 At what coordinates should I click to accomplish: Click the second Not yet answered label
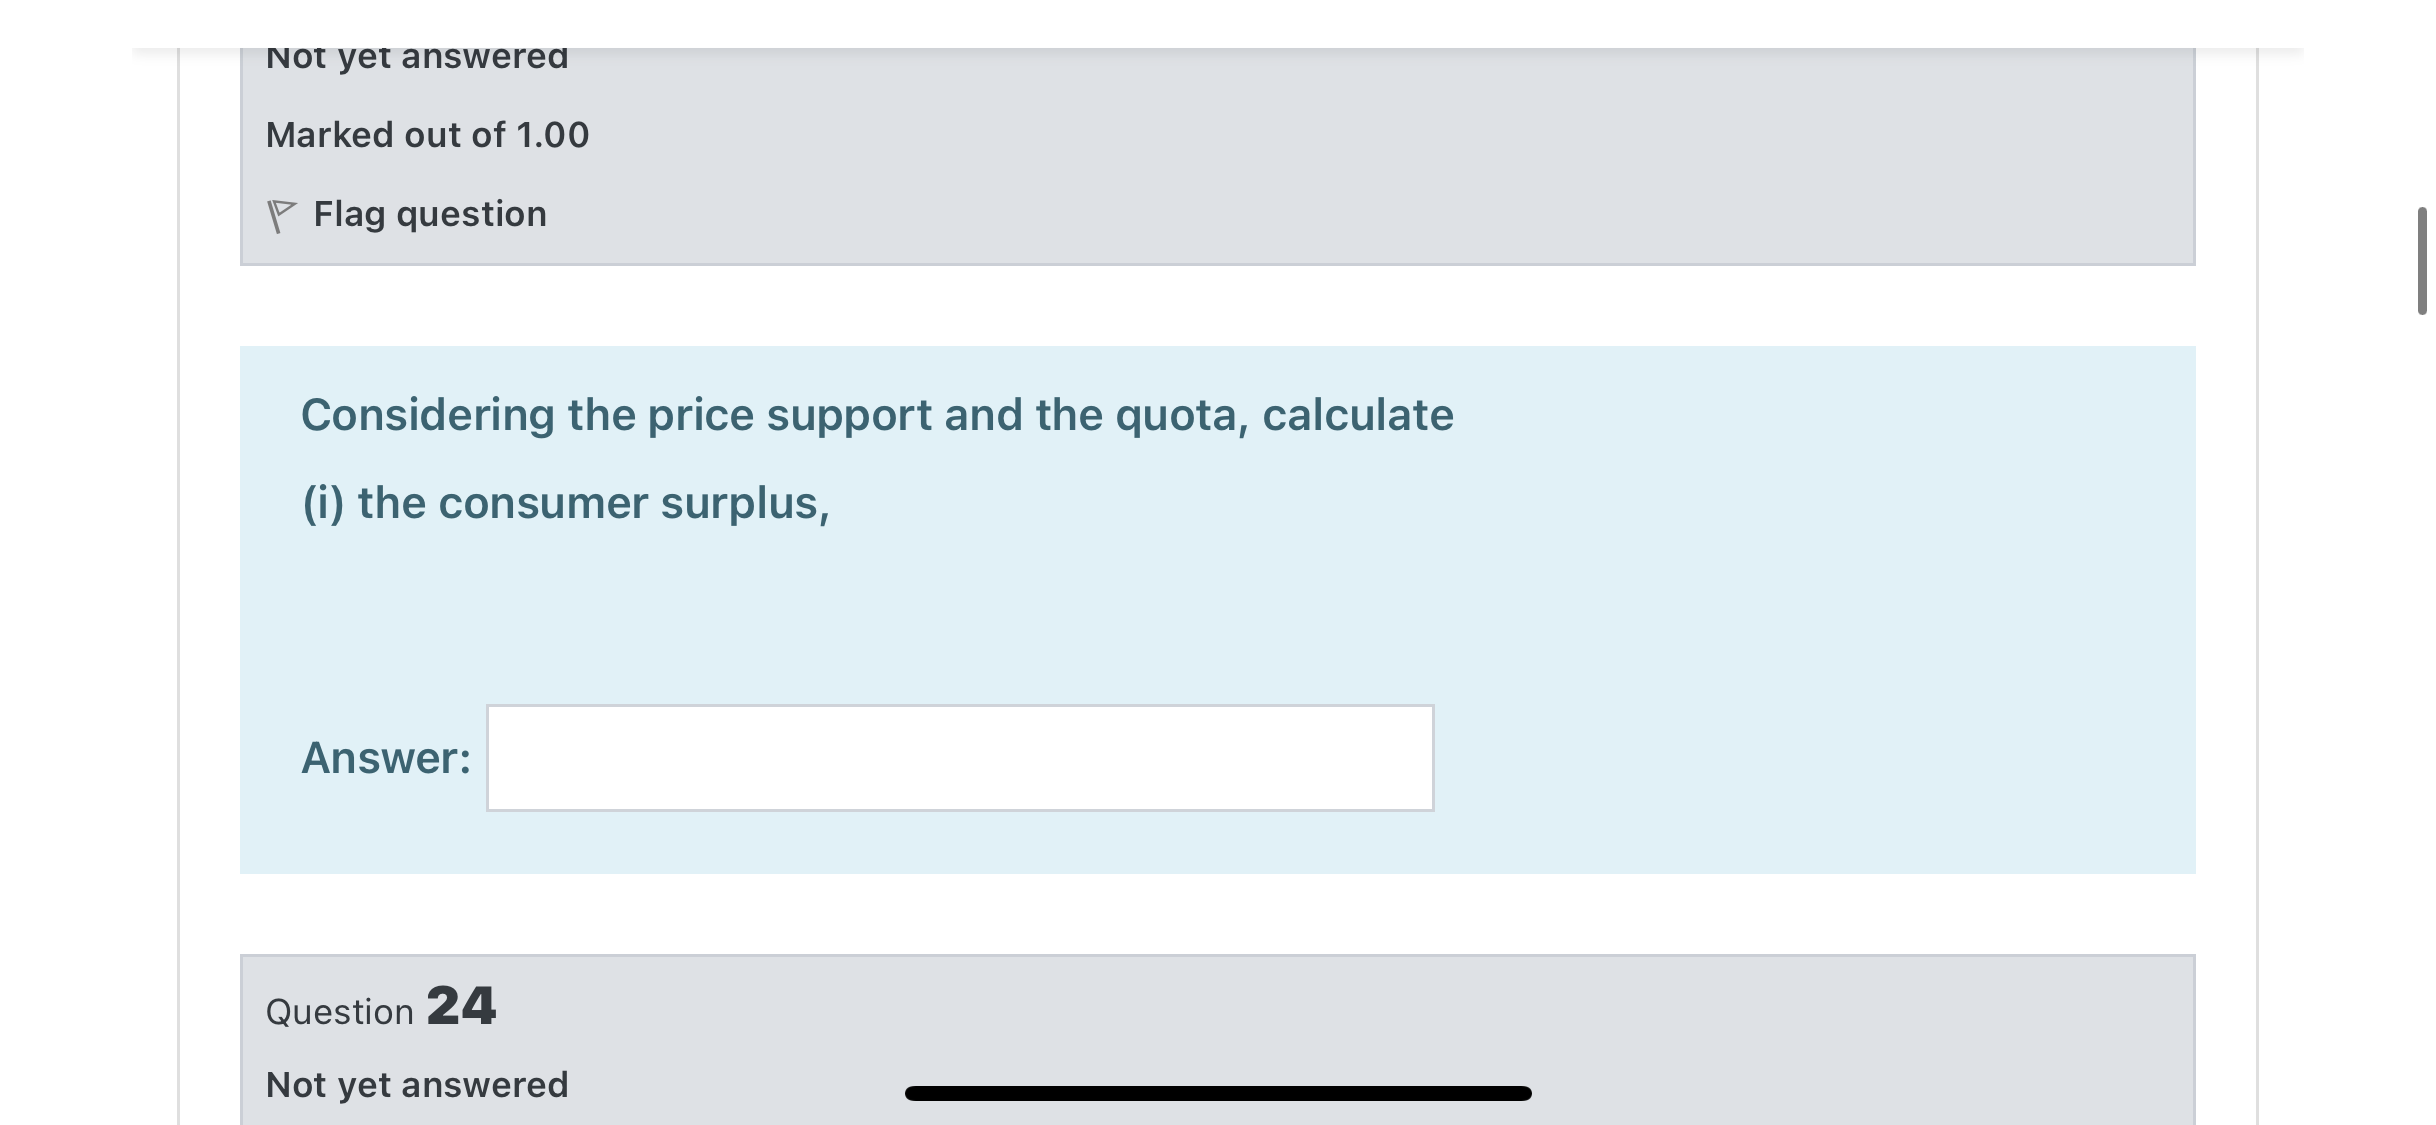pos(416,1083)
